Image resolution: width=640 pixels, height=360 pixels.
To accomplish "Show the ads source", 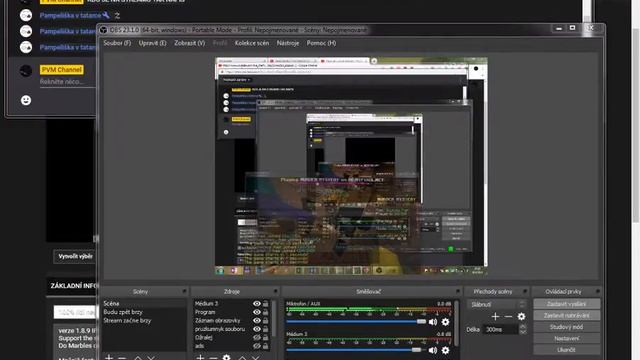I will click(x=257, y=346).
